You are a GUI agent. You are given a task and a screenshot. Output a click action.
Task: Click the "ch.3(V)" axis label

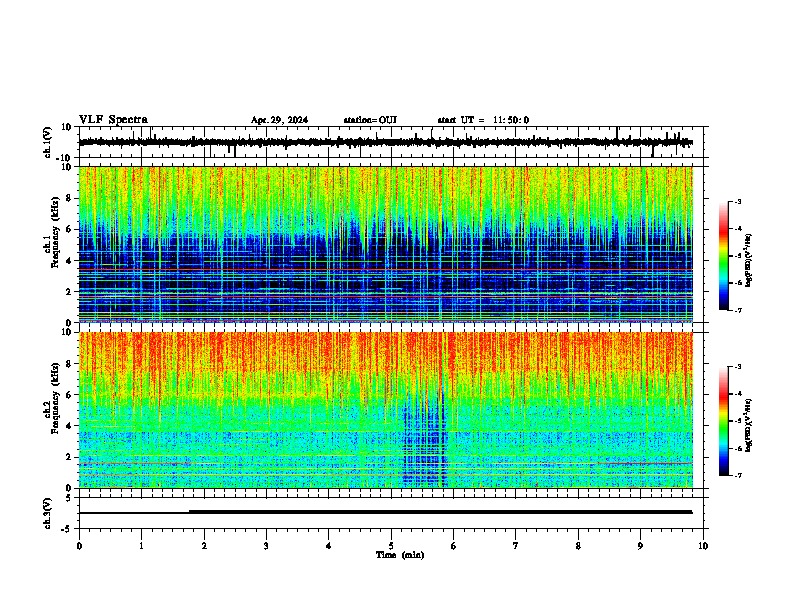(x=47, y=514)
